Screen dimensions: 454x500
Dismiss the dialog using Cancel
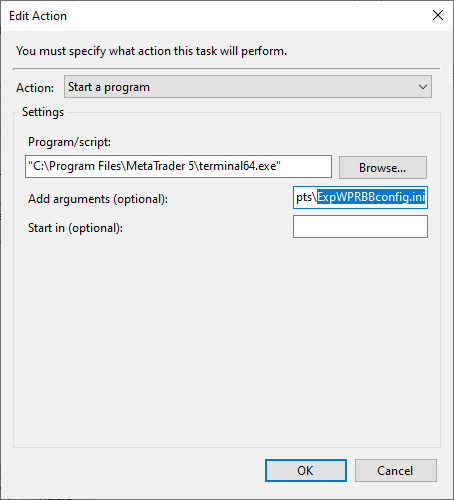tap(395, 470)
